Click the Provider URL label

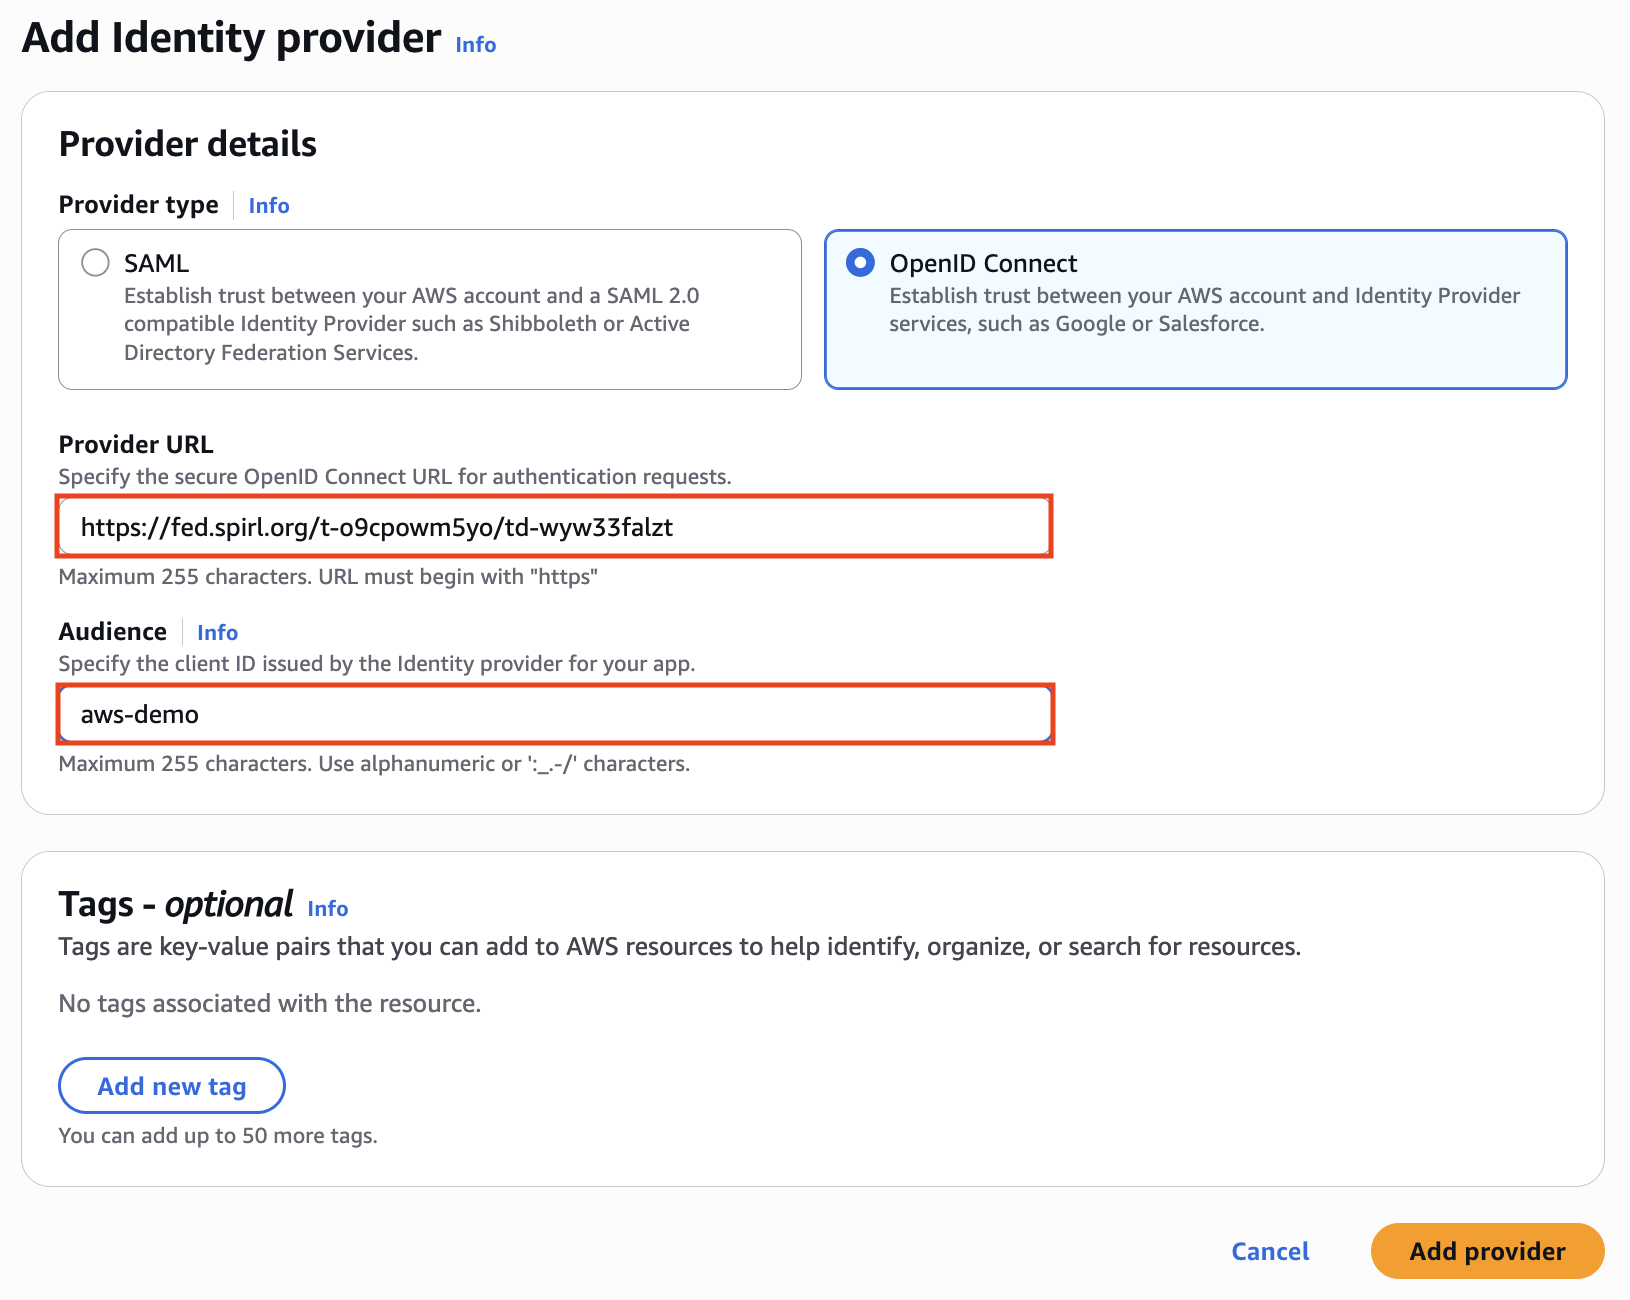tap(135, 444)
